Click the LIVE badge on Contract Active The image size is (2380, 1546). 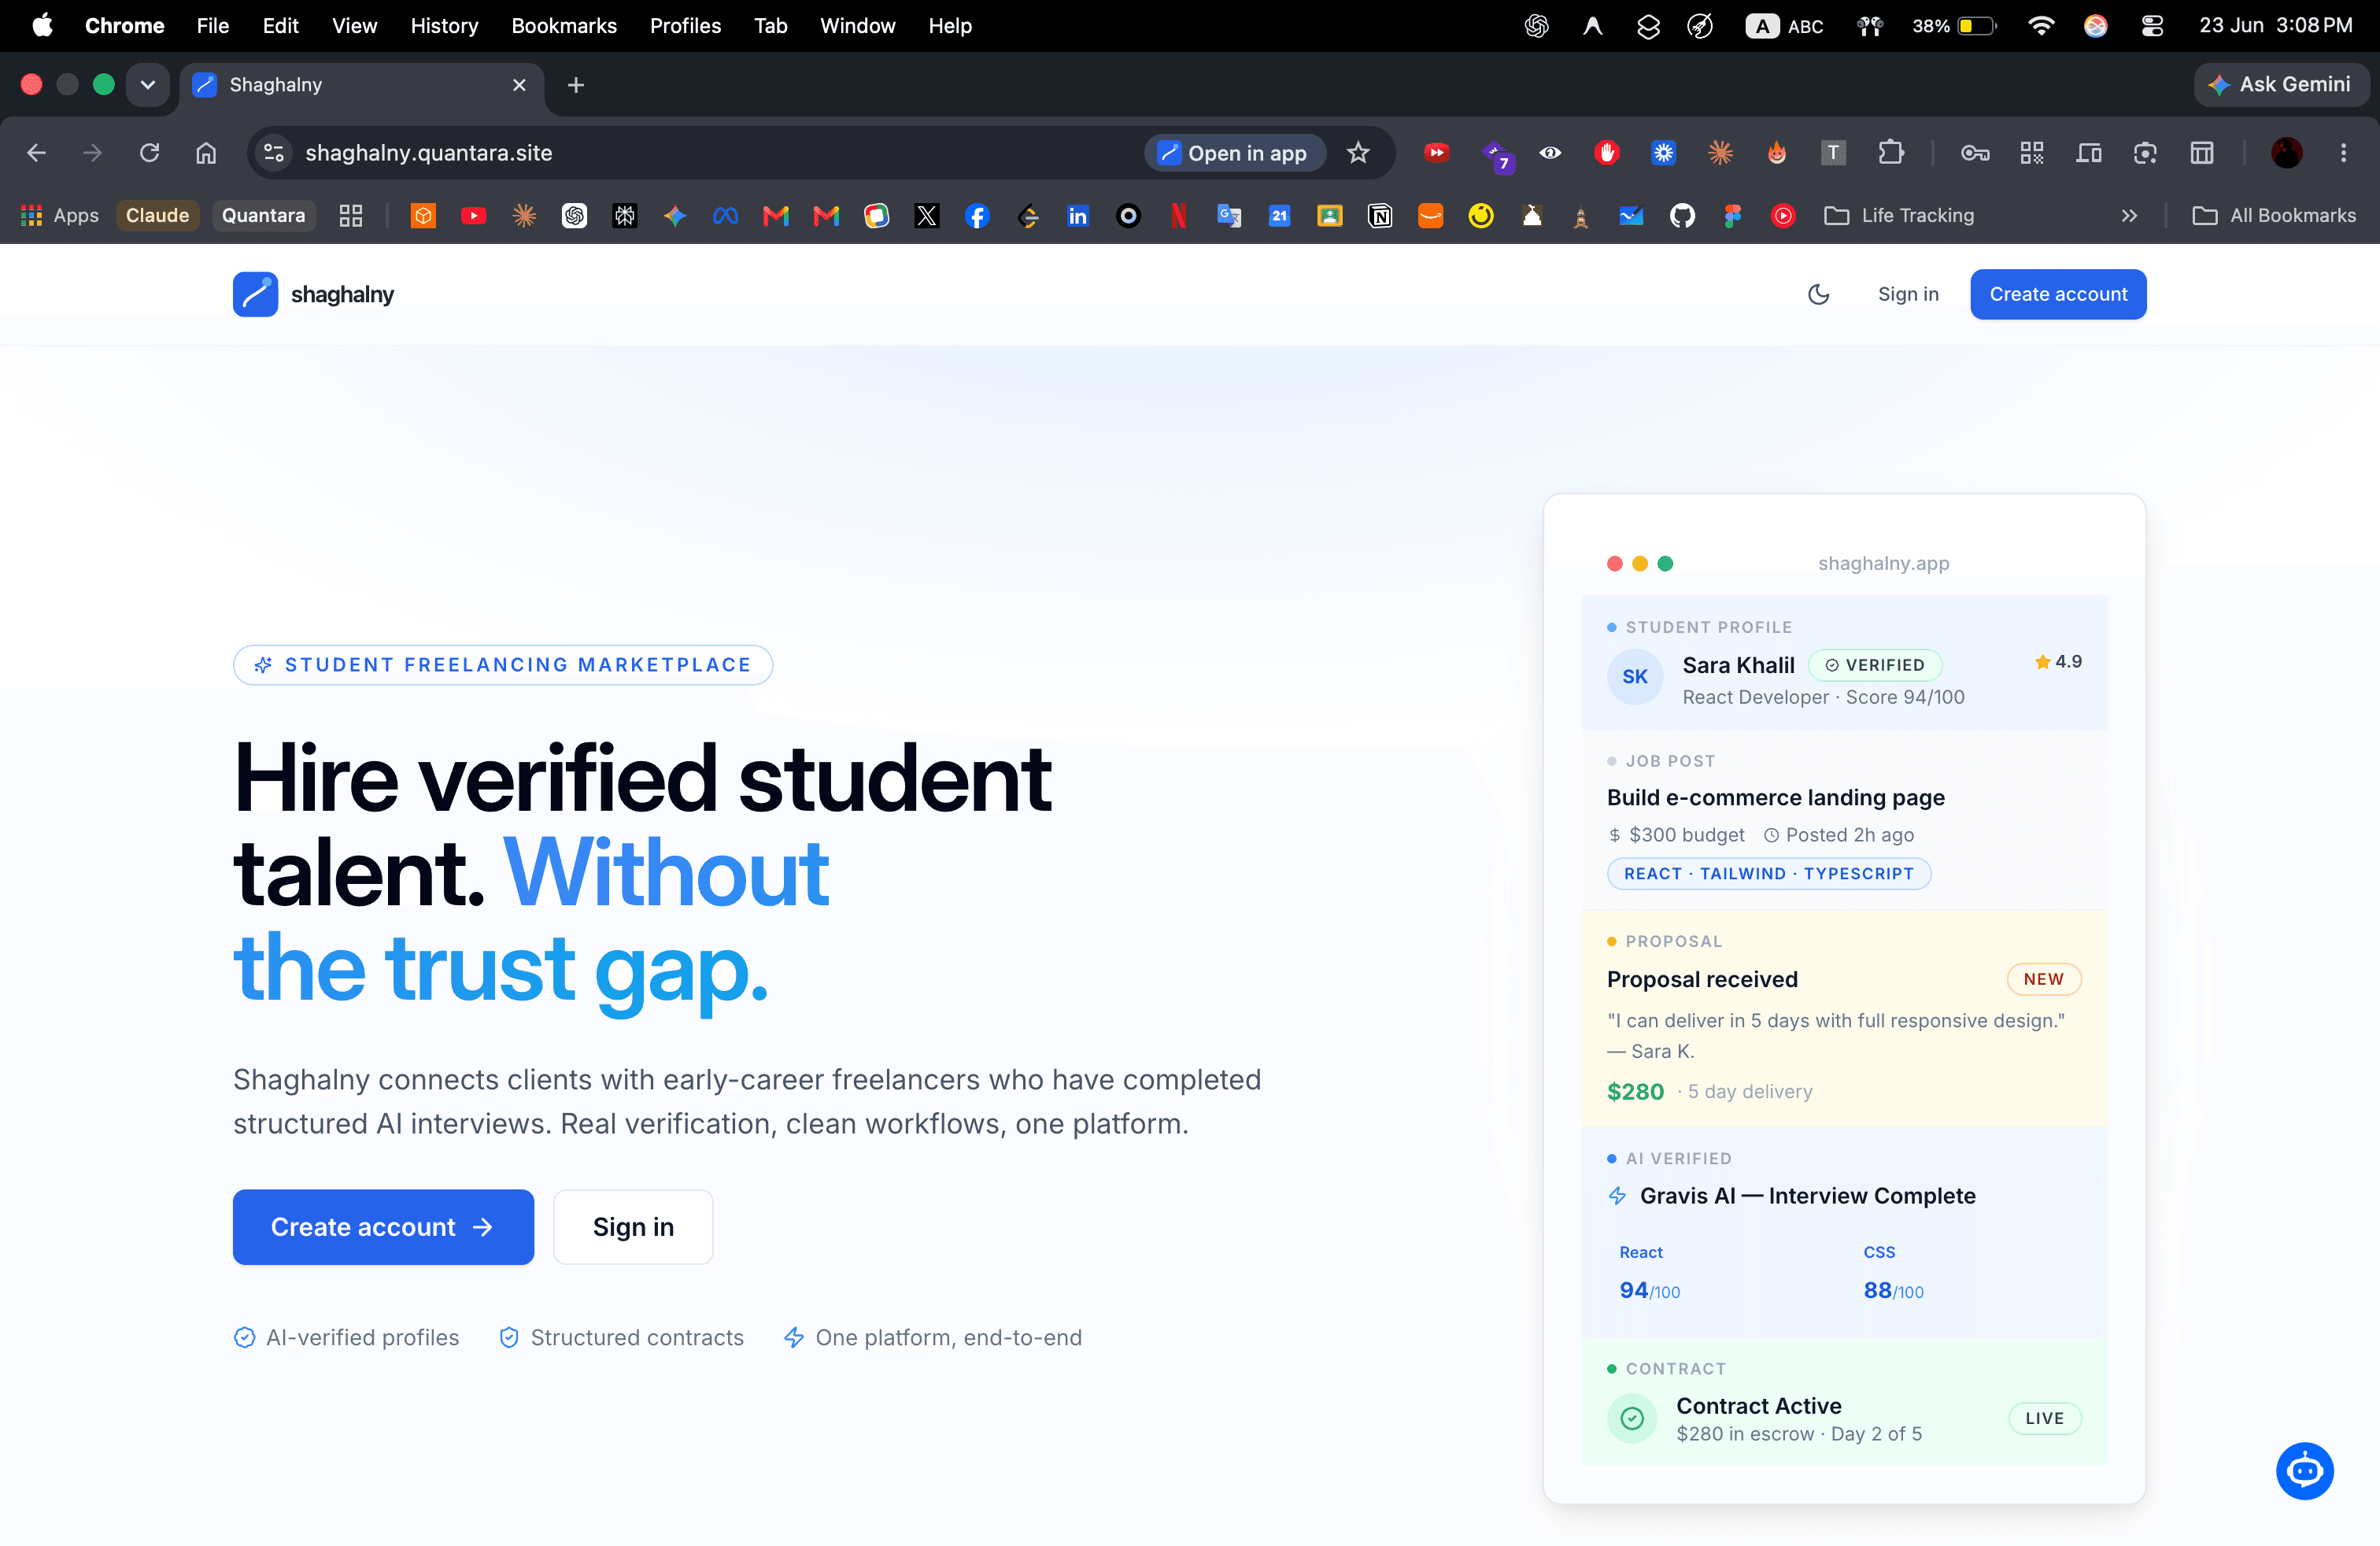point(2044,1418)
